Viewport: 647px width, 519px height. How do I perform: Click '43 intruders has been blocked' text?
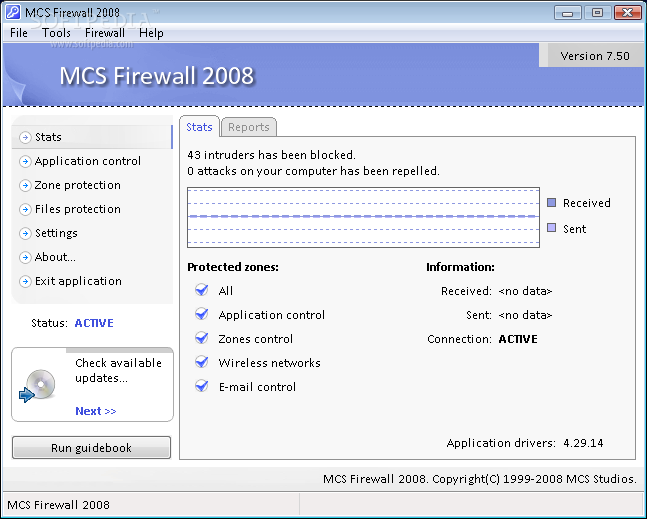pos(271,155)
